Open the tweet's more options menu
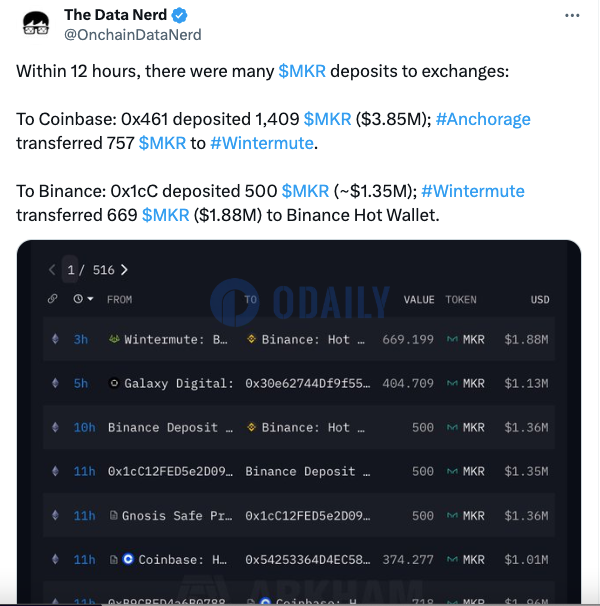600x606 pixels. pos(571,17)
